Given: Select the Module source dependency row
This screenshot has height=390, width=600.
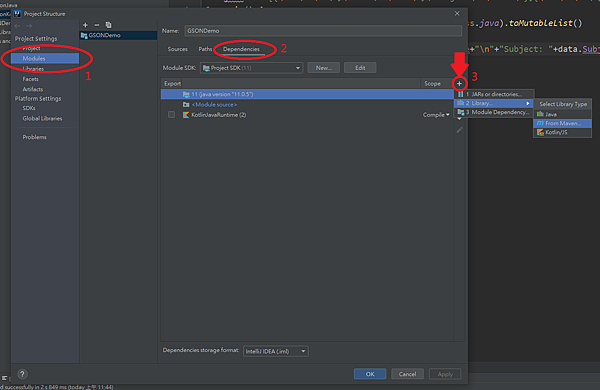Looking at the screenshot, I should 307,104.
